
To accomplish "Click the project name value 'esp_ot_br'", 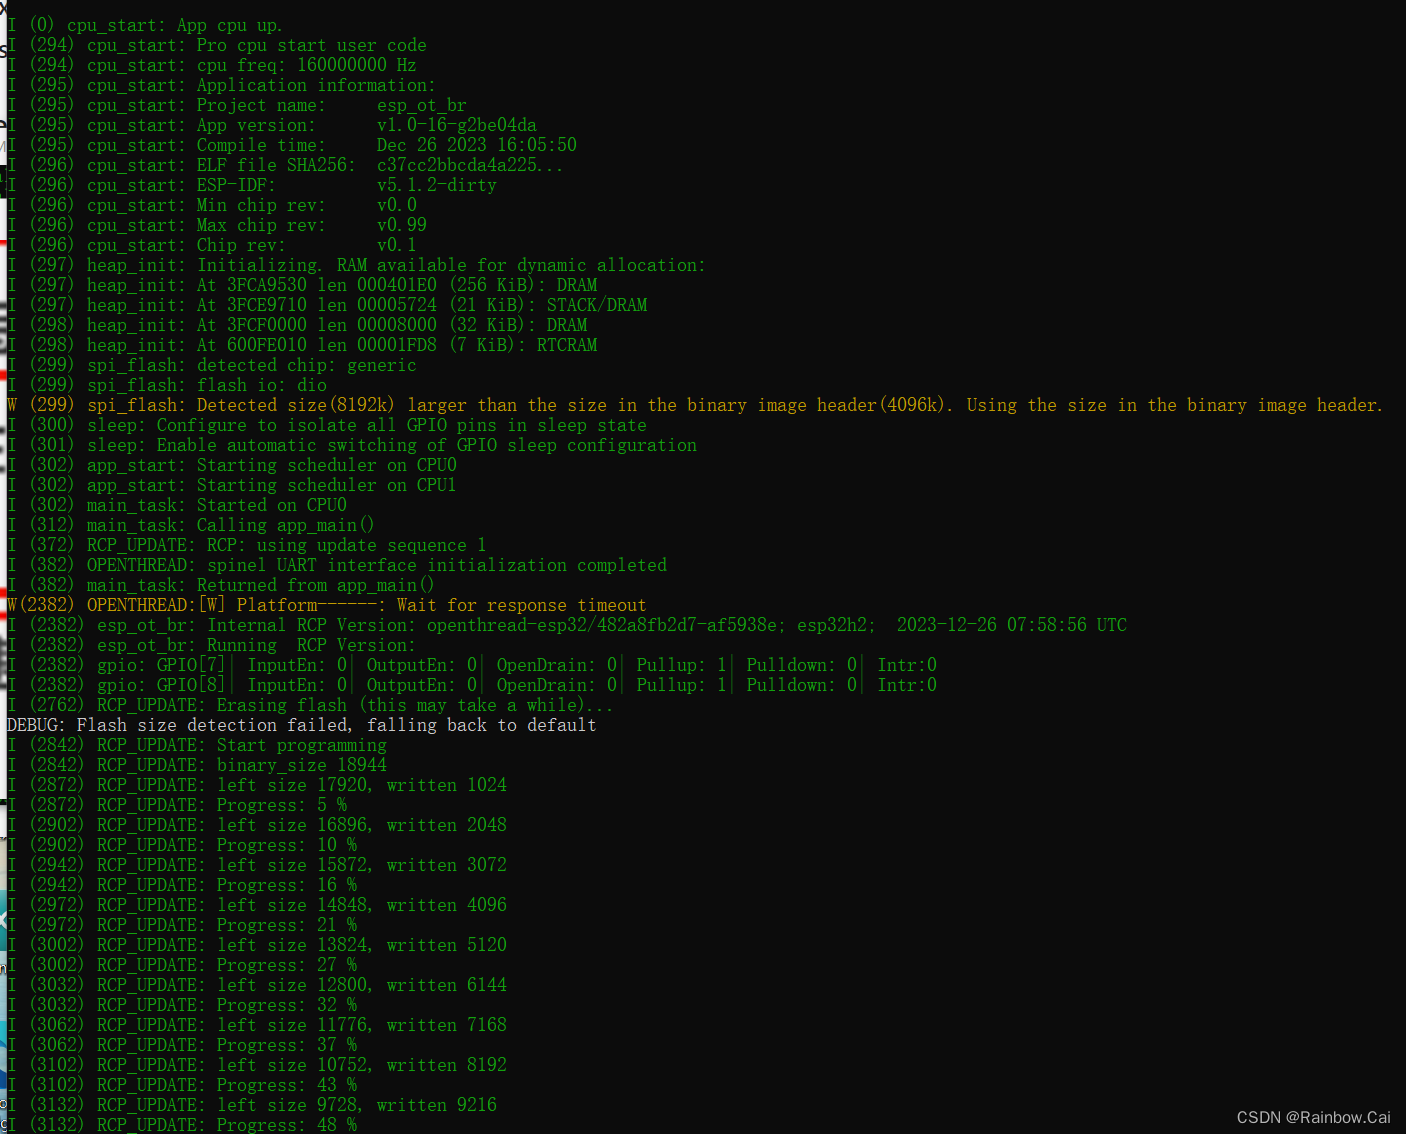I will coord(421,105).
